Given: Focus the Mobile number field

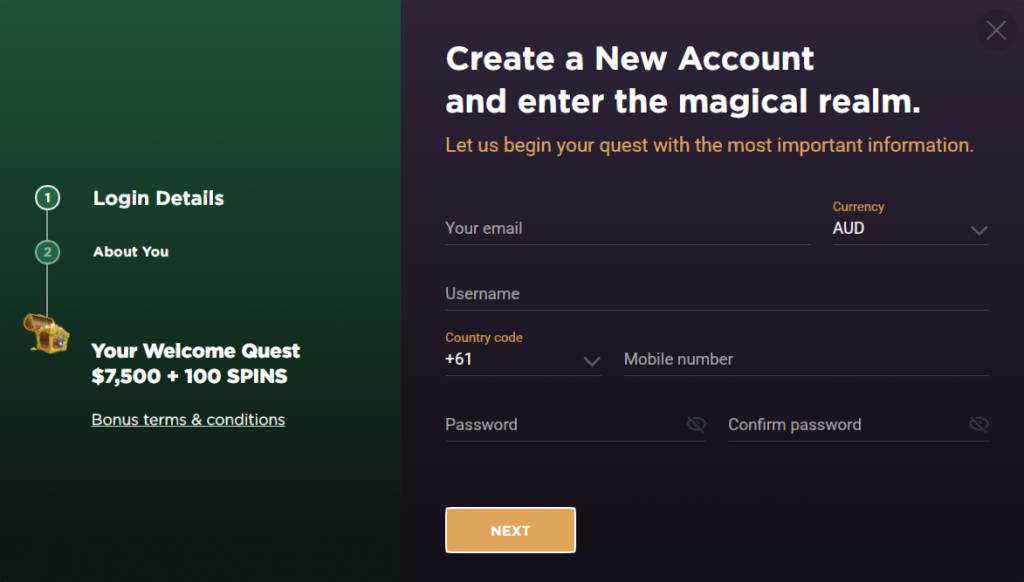Looking at the screenshot, I should point(806,359).
